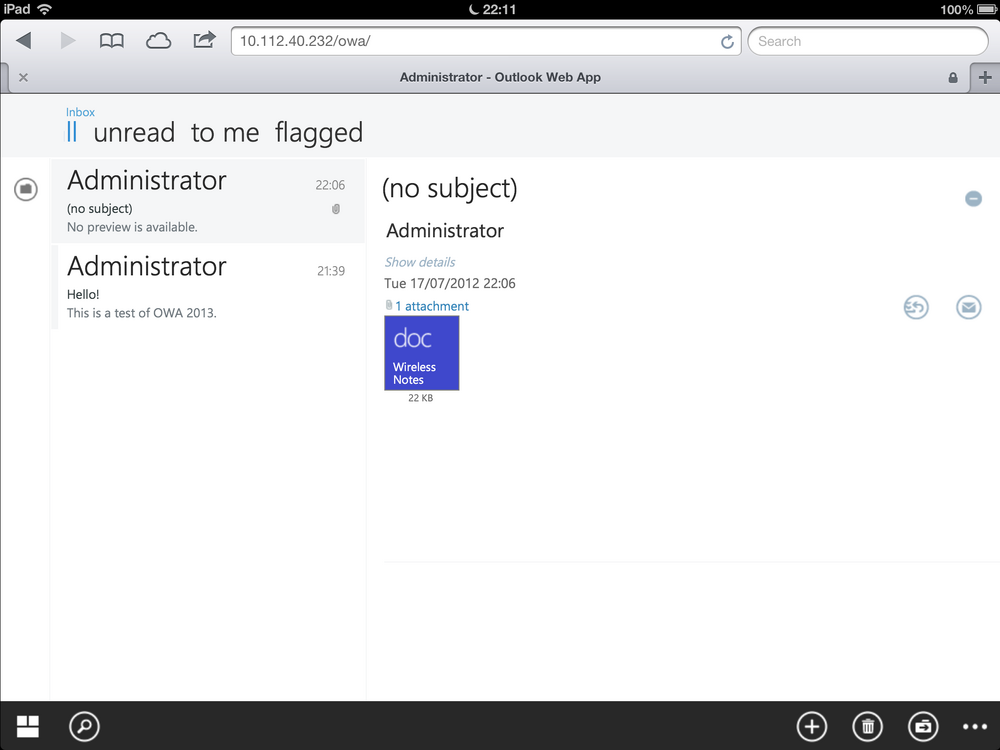
Task: Open the 1 attachment link
Action: 432,306
